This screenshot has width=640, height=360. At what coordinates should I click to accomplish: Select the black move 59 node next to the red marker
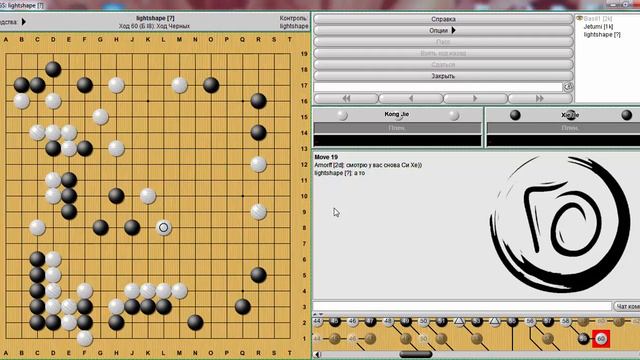point(583,339)
